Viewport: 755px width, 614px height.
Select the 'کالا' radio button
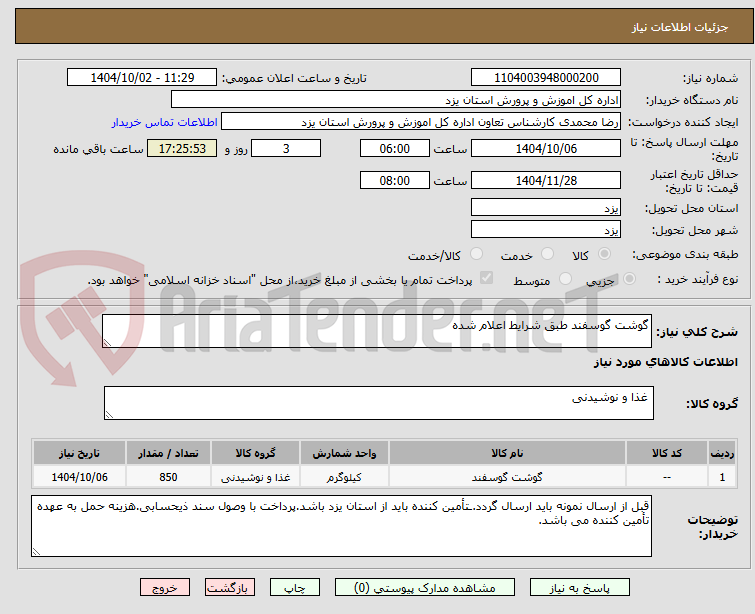click(x=604, y=254)
